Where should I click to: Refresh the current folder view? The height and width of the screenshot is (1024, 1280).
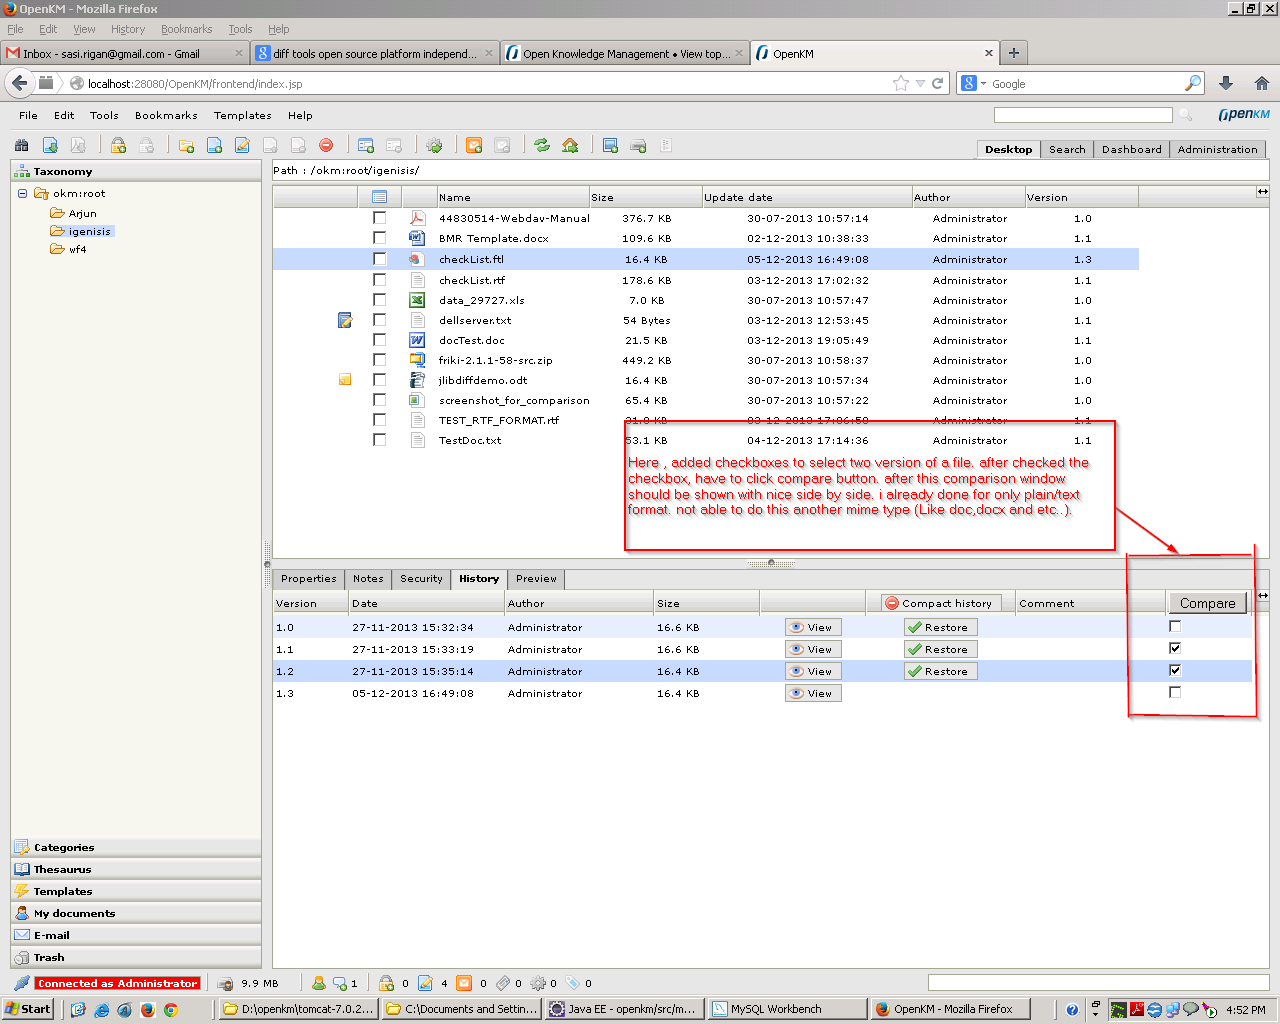tap(542, 145)
